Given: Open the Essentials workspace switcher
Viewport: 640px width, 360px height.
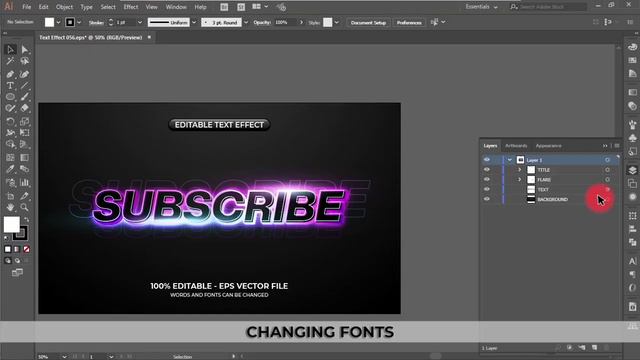Looking at the screenshot, I should [x=482, y=7].
